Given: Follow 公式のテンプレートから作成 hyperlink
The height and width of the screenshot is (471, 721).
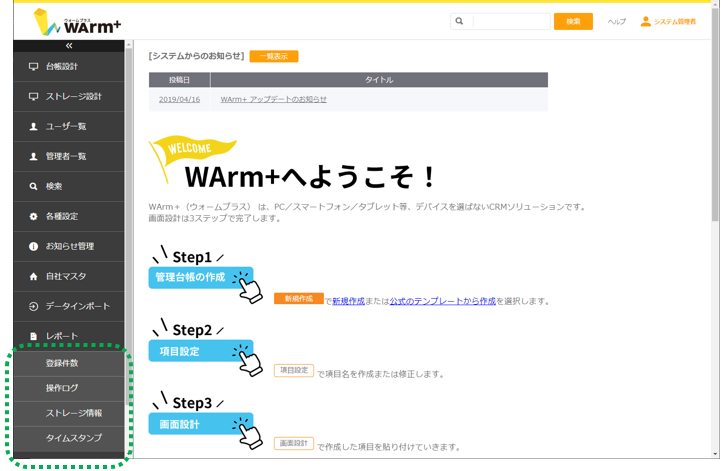Looking at the screenshot, I should point(443,301).
